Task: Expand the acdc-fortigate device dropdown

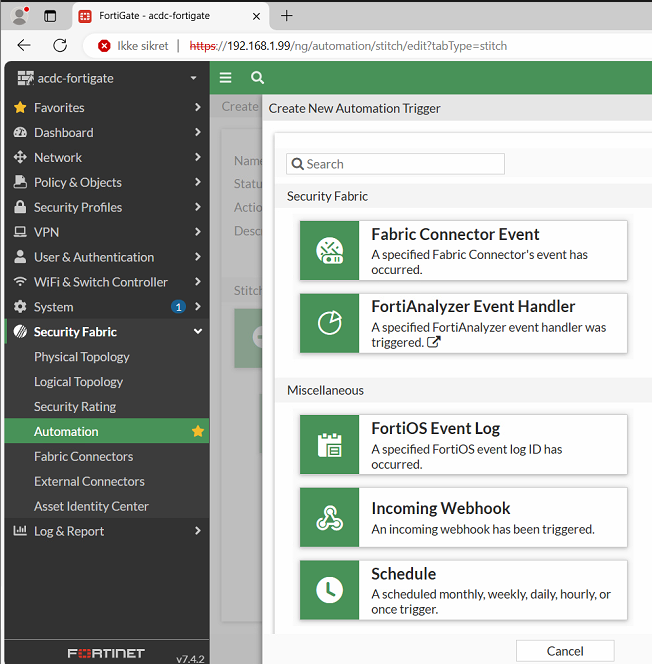Action: pos(193,78)
